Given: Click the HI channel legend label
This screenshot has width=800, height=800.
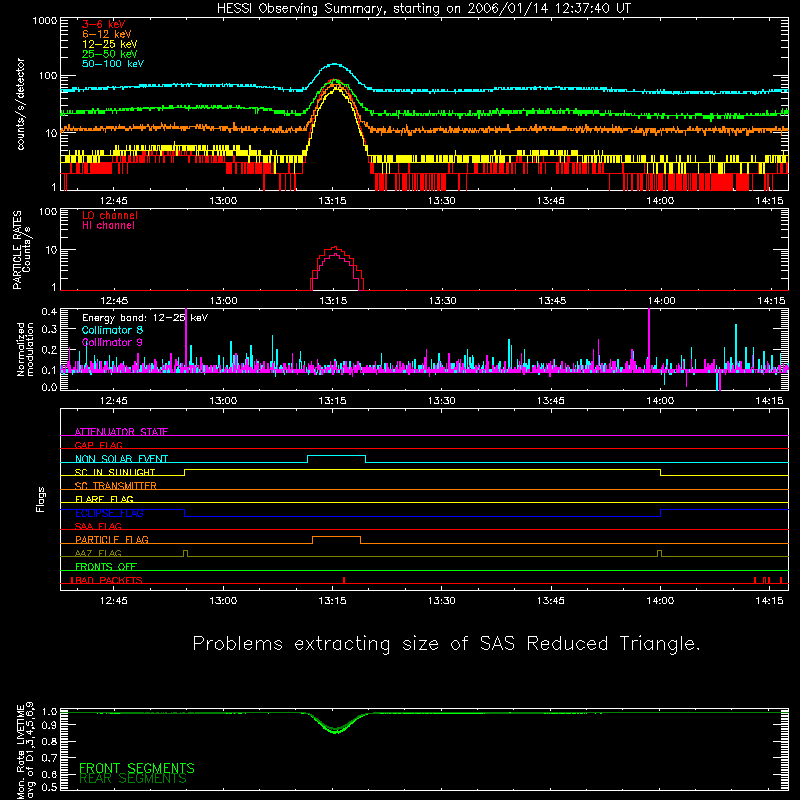Looking at the screenshot, I should [108, 226].
